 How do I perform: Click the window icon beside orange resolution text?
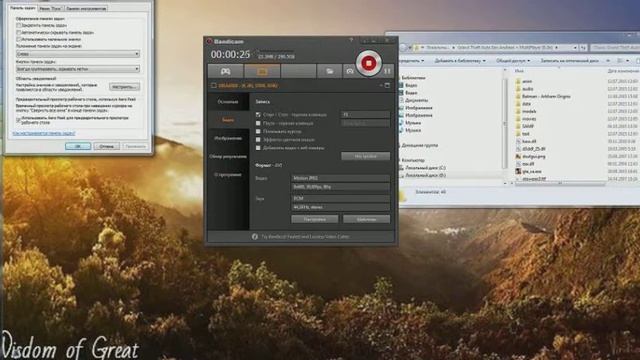point(213,85)
